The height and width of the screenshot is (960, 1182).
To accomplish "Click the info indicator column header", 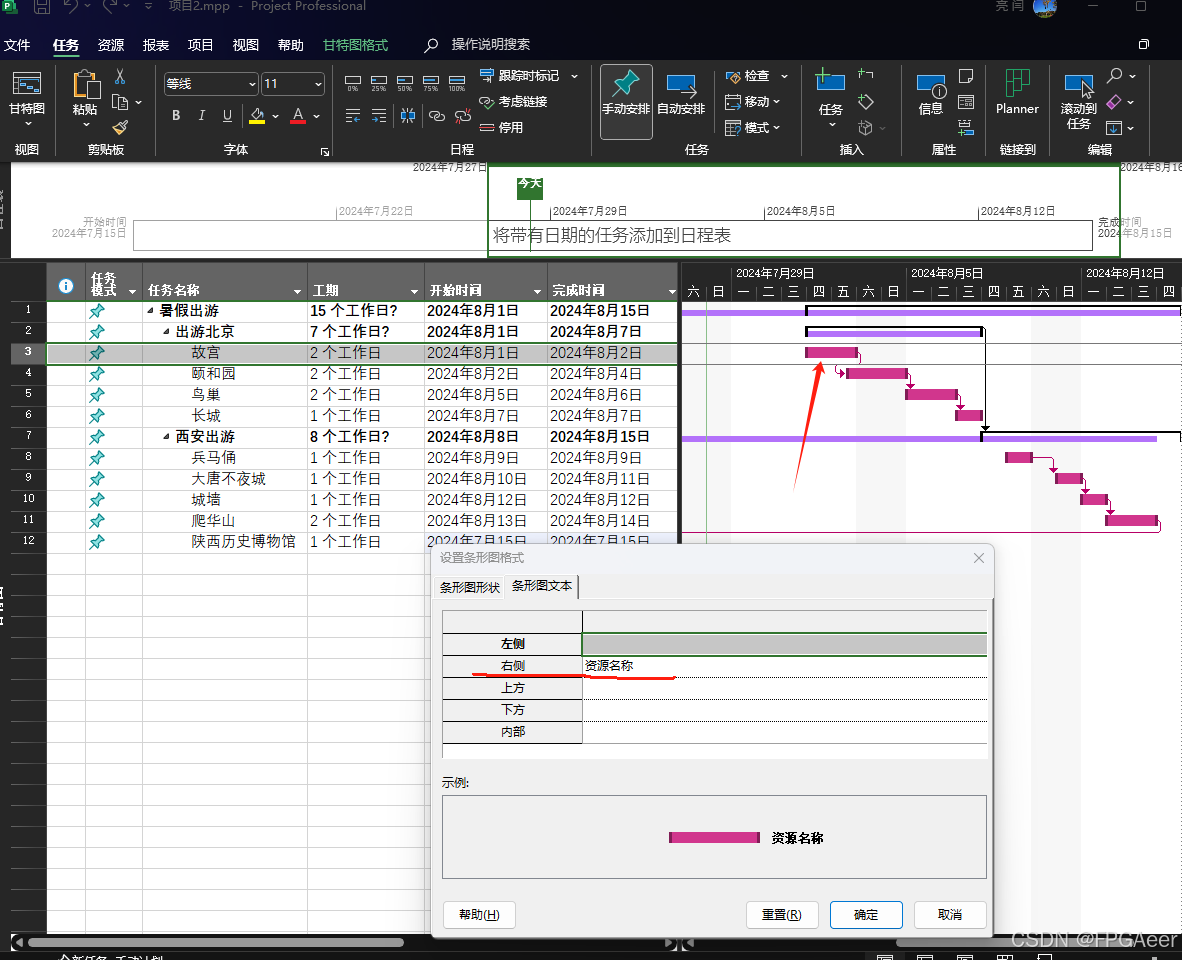I will pyautogui.click(x=66, y=286).
